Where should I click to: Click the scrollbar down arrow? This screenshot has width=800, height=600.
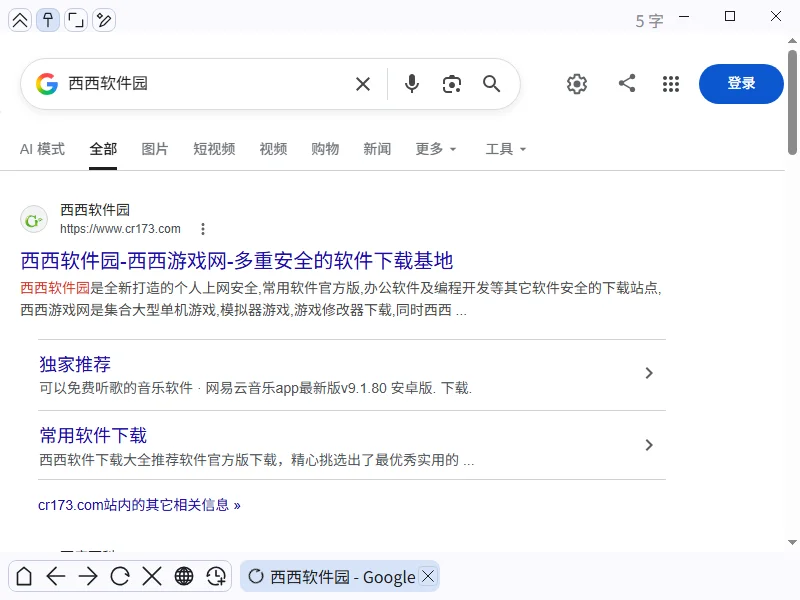[x=792, y=542]
